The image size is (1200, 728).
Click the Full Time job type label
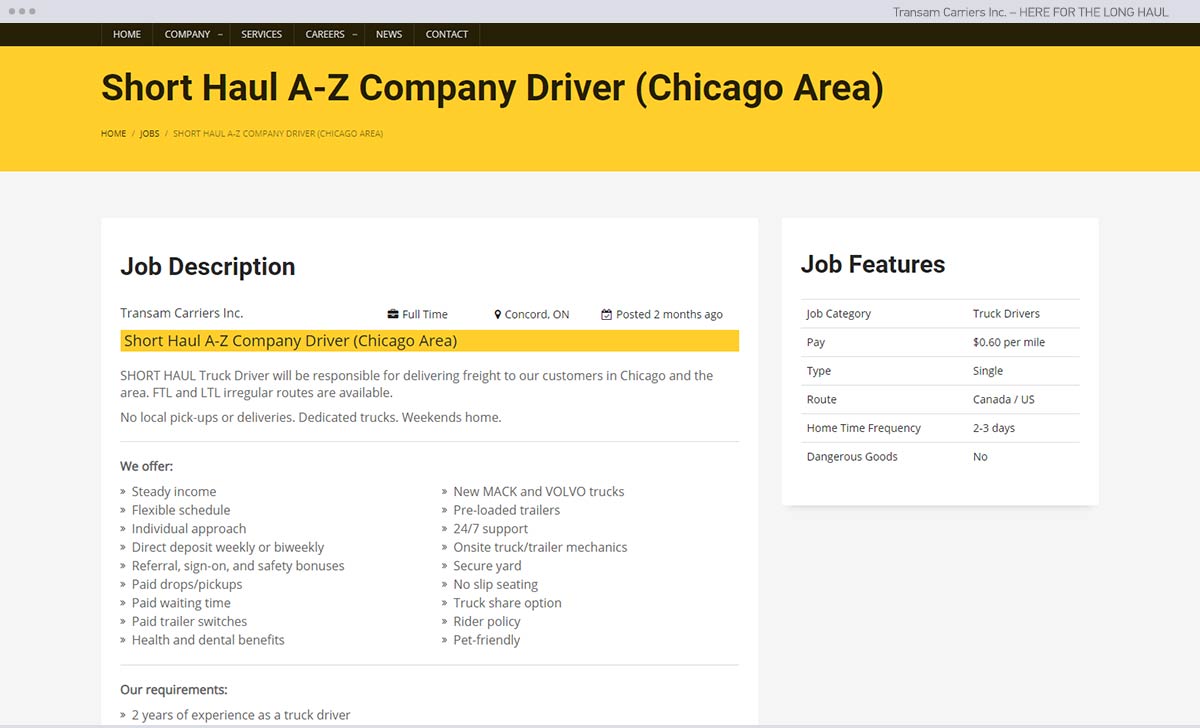tap(425, 314)
